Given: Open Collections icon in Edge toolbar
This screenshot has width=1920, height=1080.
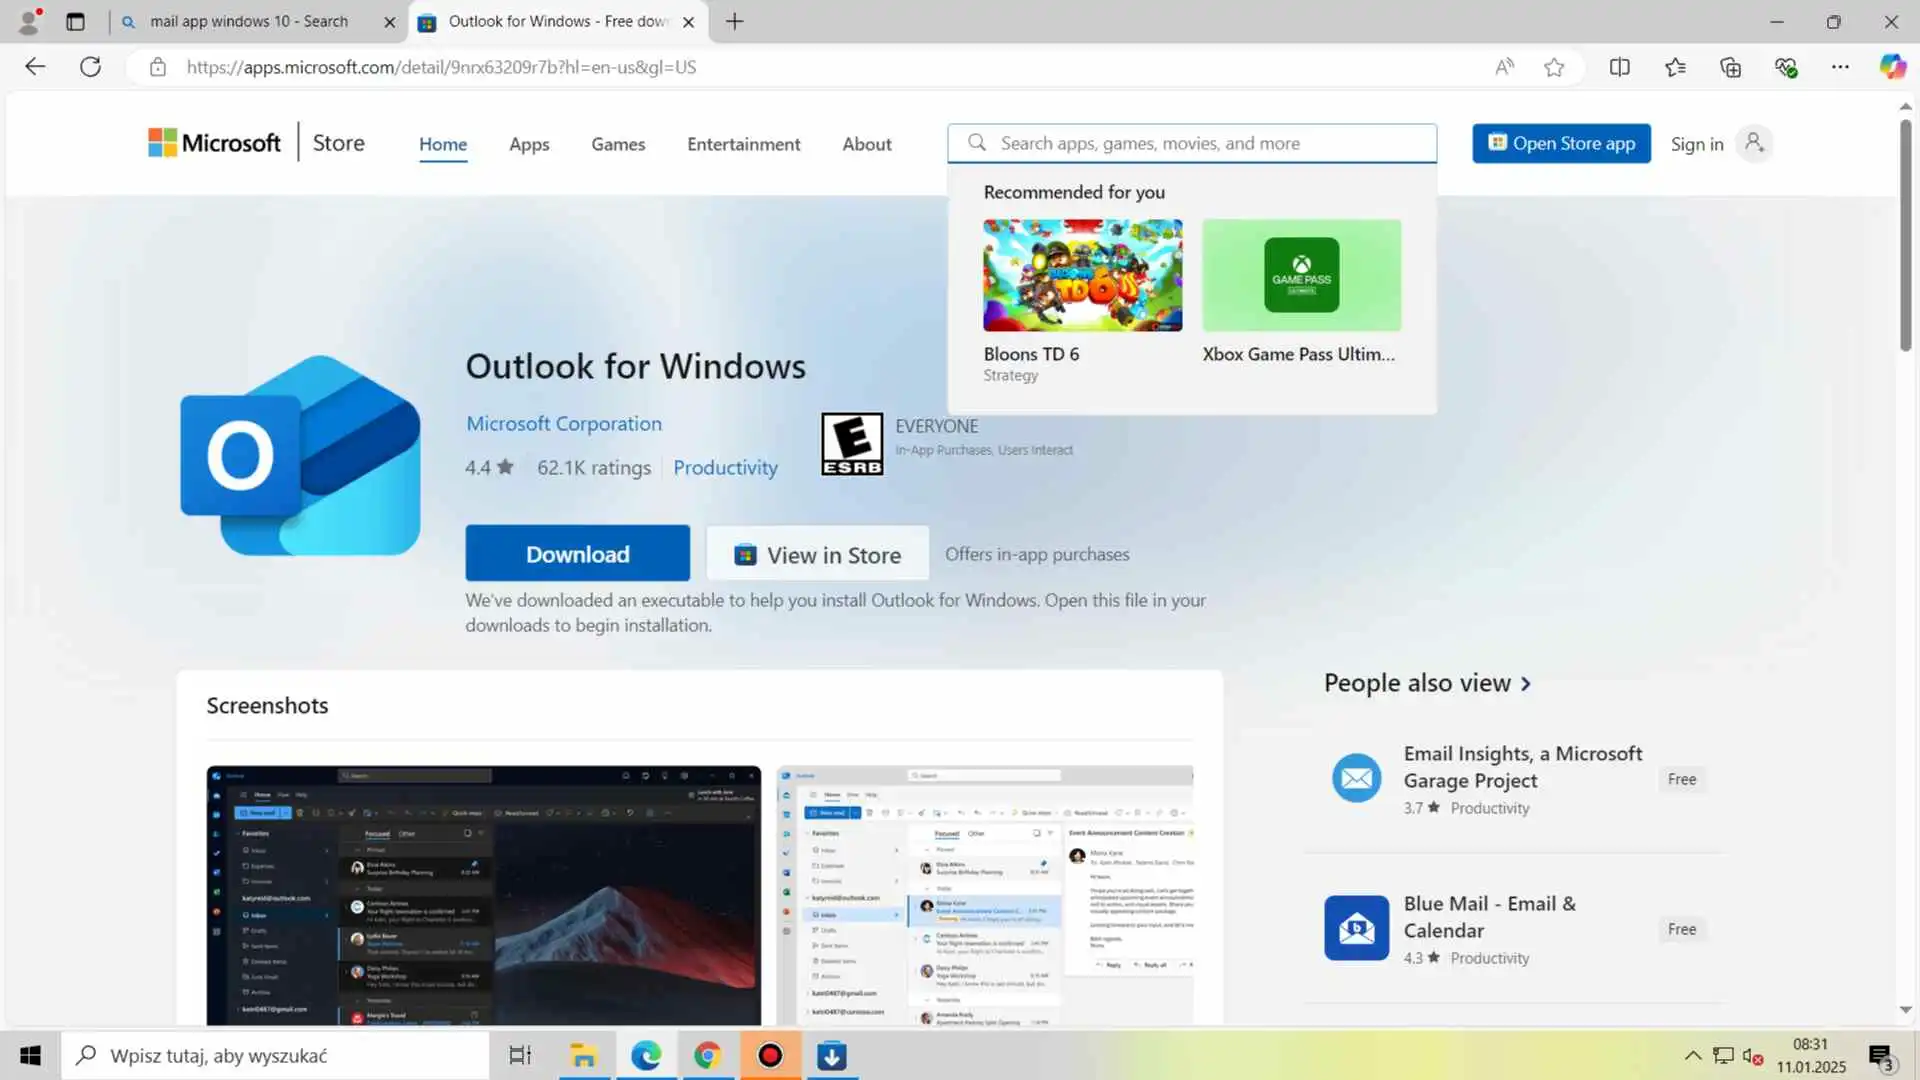Looking at the screenshot, I should 1730,67.
